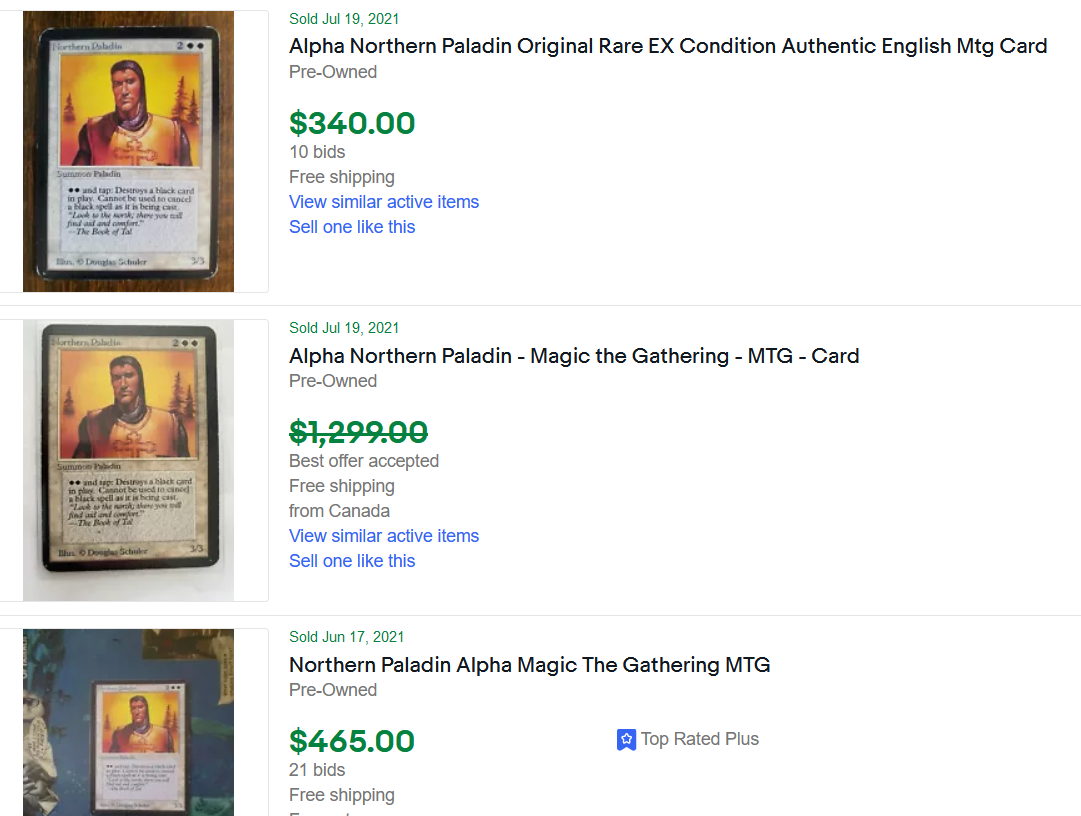The width and height of the screenshot is (1081, 816).
Task: Click the Top Rated Plus badge icon
Action: pyautogui.click(x=626, y=740)
